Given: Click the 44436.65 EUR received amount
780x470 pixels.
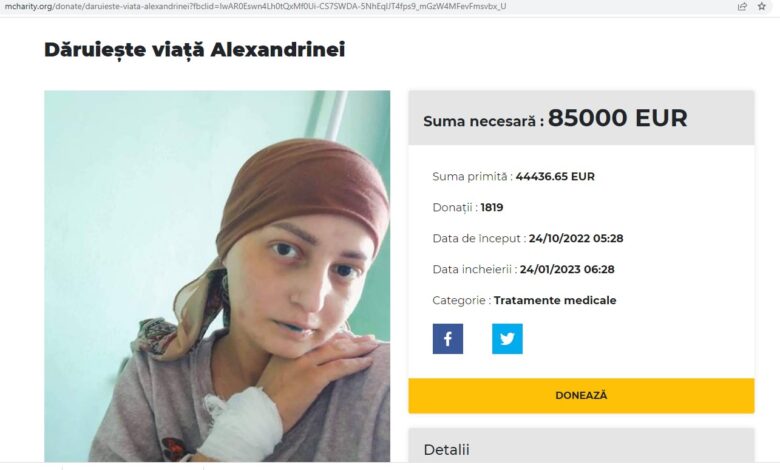Looking at the screenshot, I should (x=555, y=177).
